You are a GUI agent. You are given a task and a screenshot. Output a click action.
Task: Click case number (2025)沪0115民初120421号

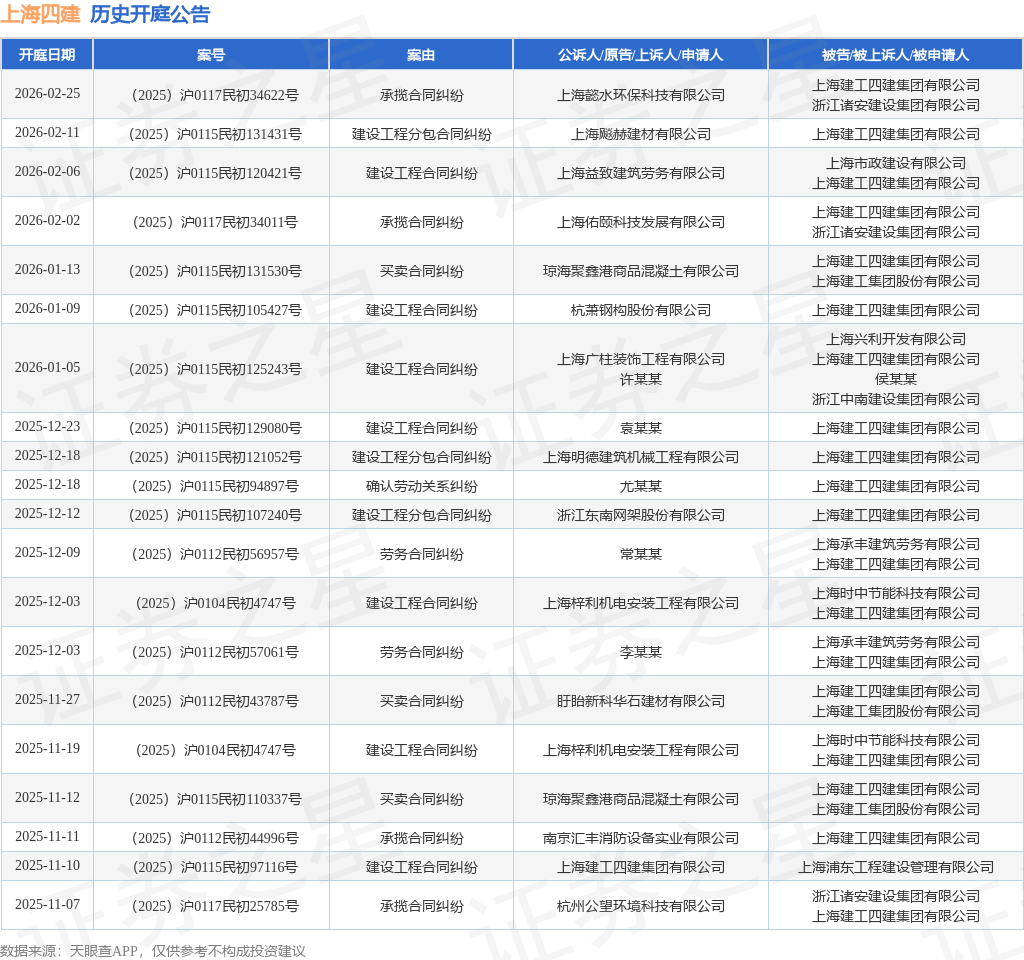[215, 173]
